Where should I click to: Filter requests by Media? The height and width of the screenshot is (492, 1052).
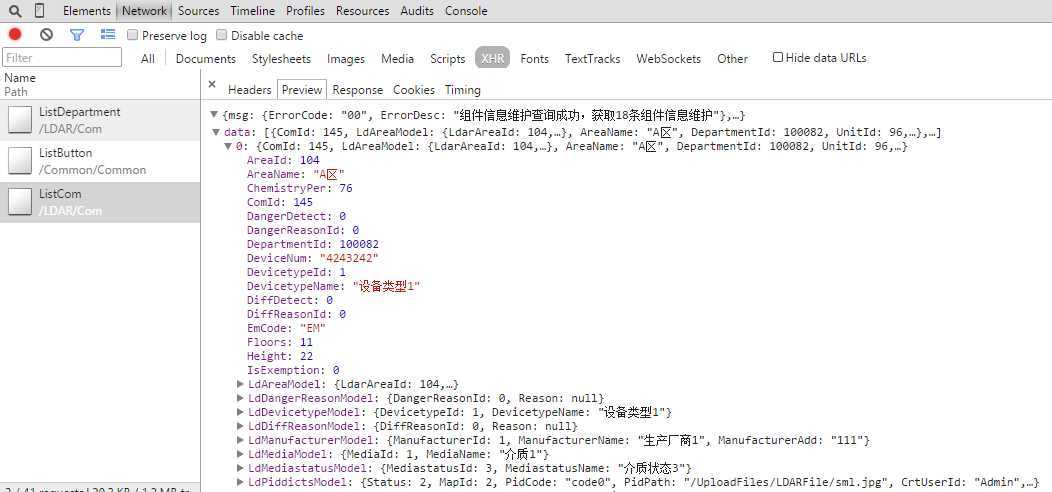[x=398, y=59]
